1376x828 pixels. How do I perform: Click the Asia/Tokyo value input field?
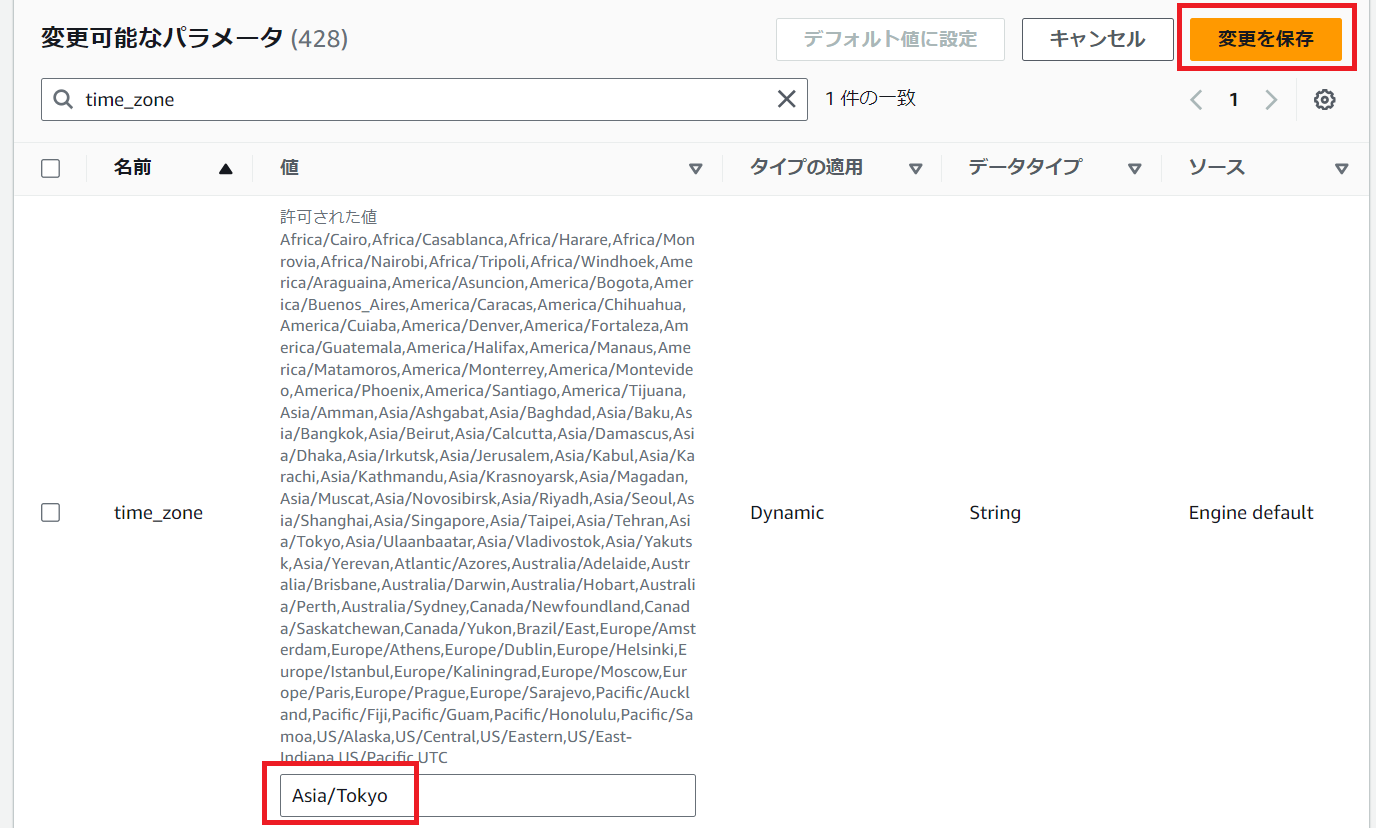(487, 796)
